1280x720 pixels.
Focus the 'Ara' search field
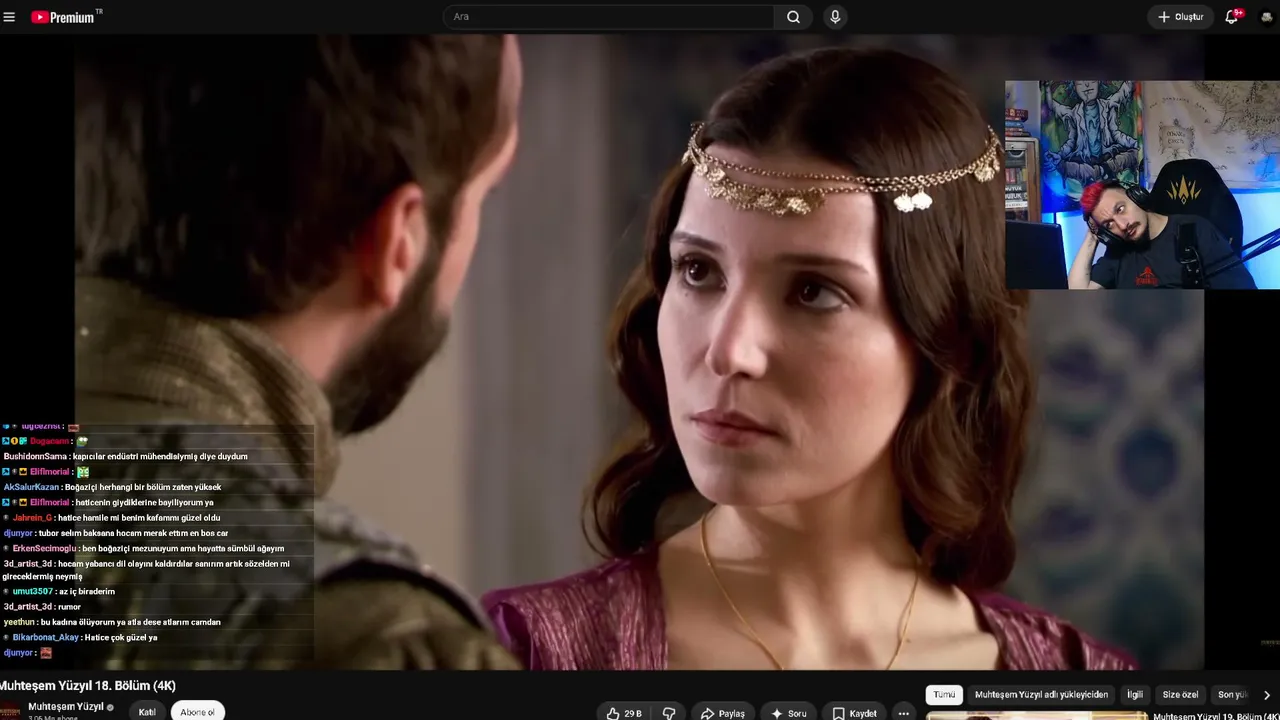tap(608, 17)
